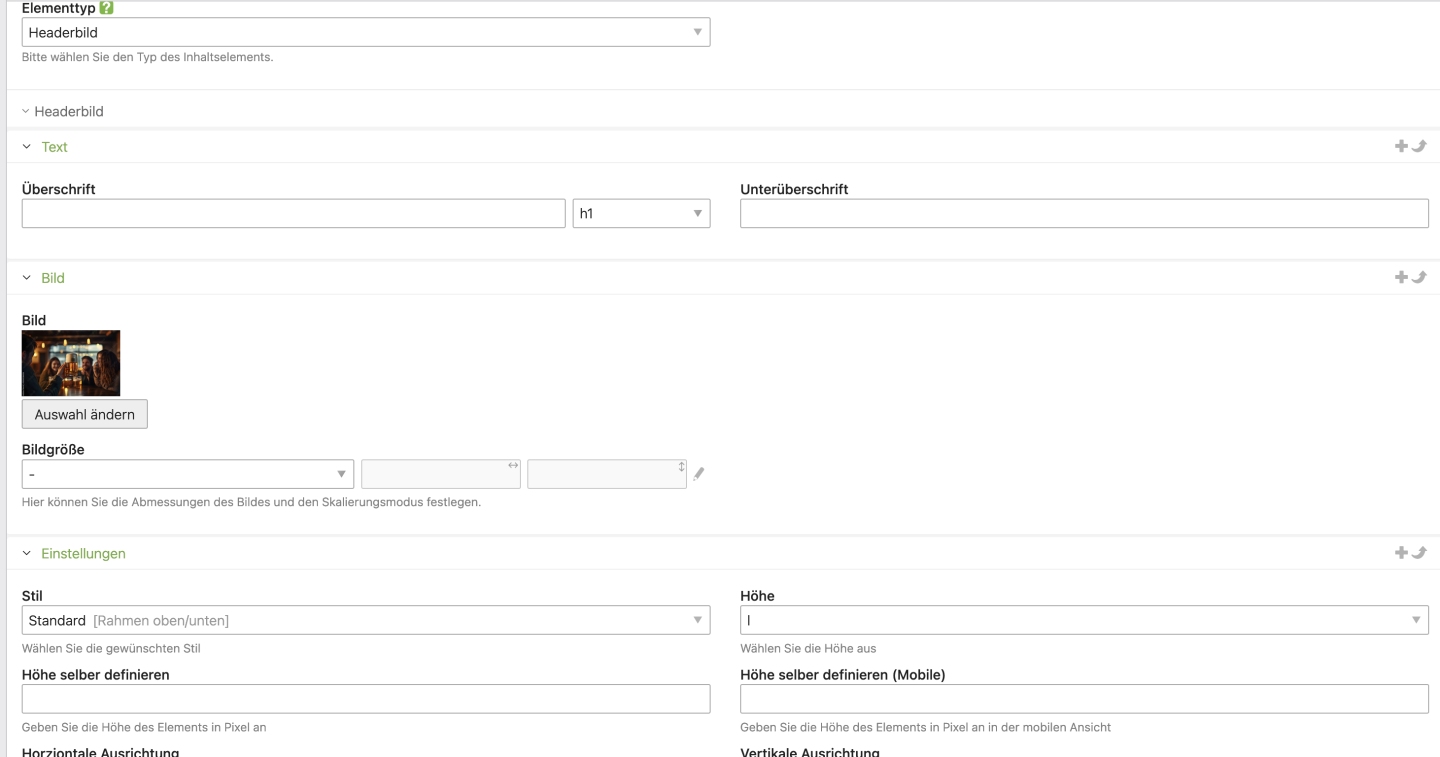Viewport: 1440px width, 757px height.
Task: Click the green help icon beside Elementtyp
Action: (x=107, y=8)
